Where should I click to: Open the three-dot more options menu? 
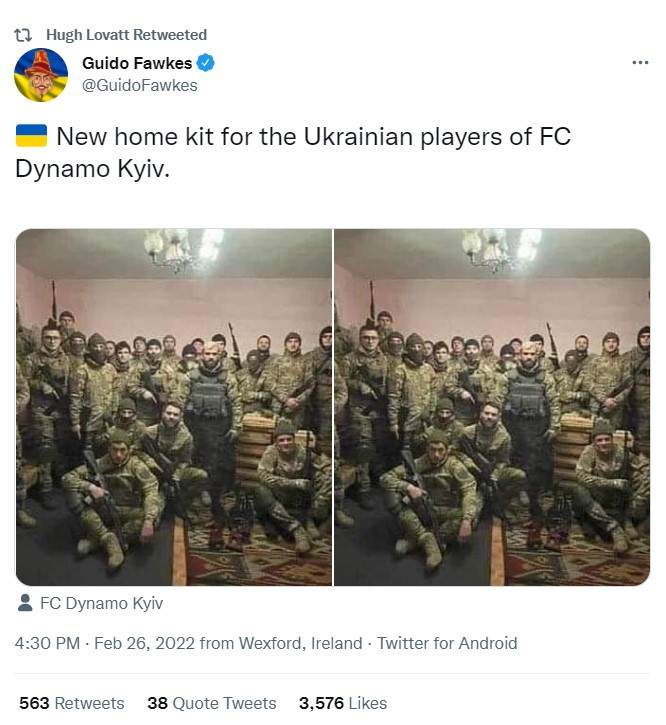click(x=640, y=62)
